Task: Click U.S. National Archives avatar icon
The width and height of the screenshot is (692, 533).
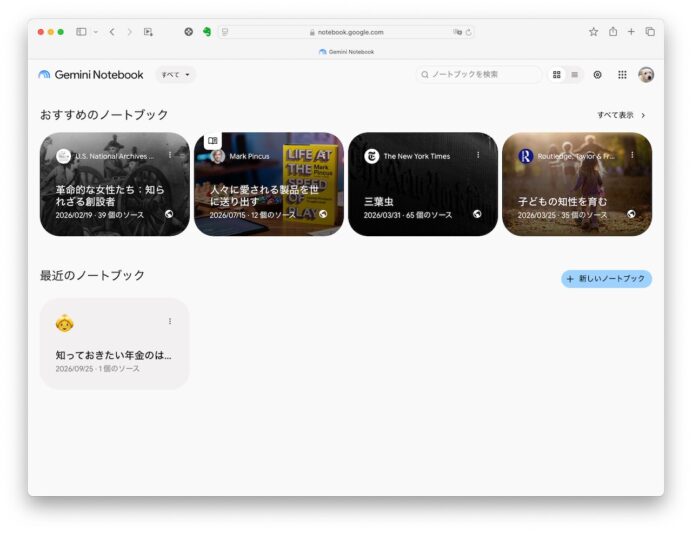Action: pyautogui.click(x=64, y=156)
